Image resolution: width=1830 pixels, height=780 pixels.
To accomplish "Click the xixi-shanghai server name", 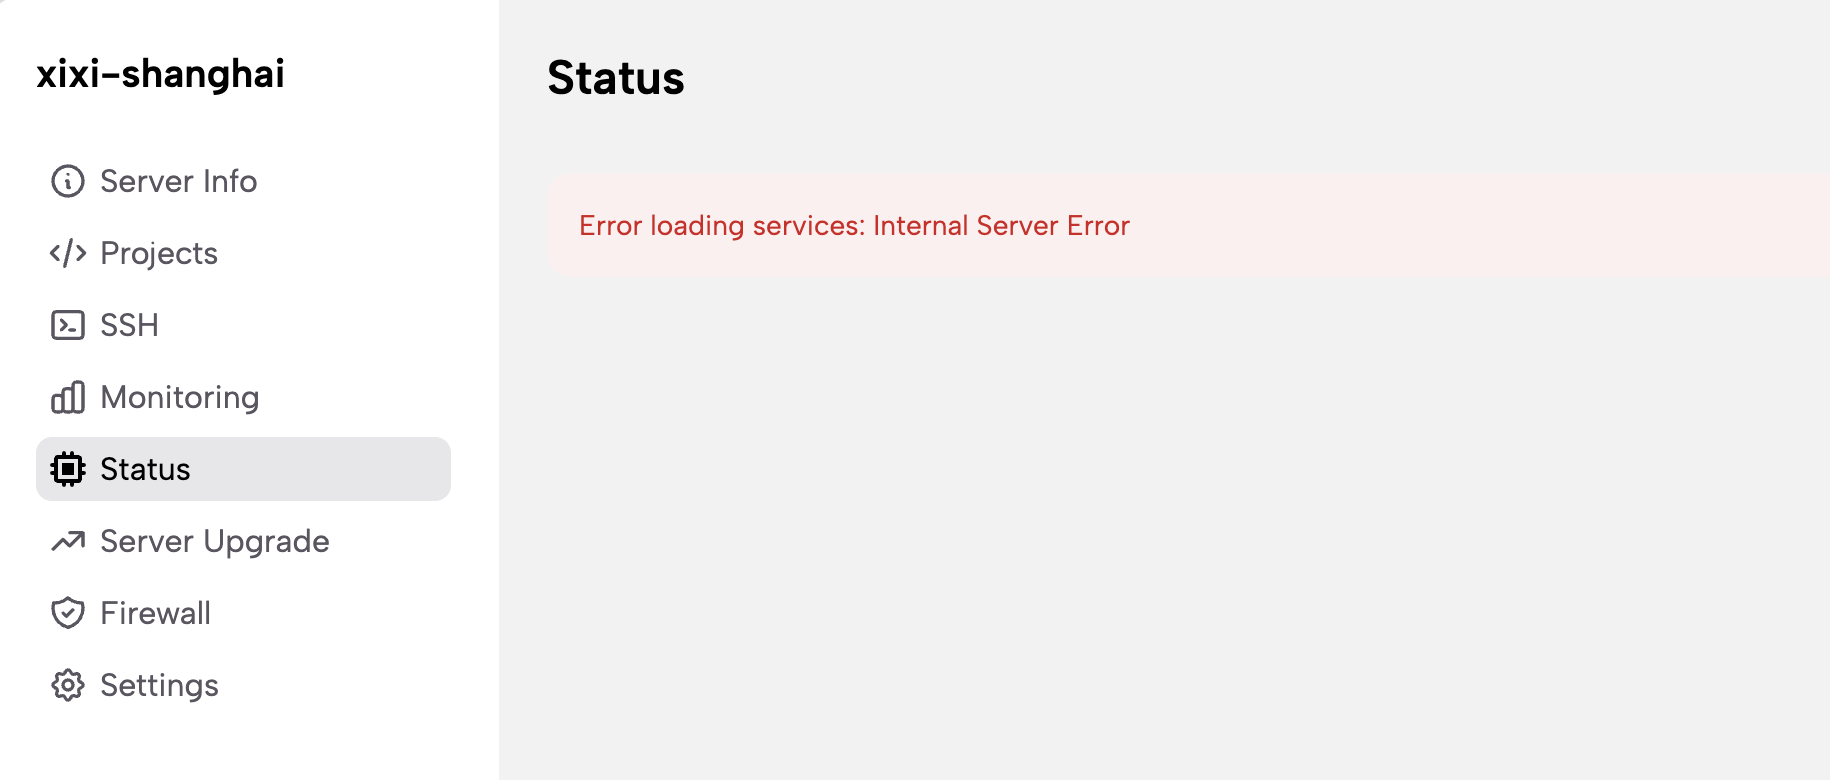I will pos(161,74).
